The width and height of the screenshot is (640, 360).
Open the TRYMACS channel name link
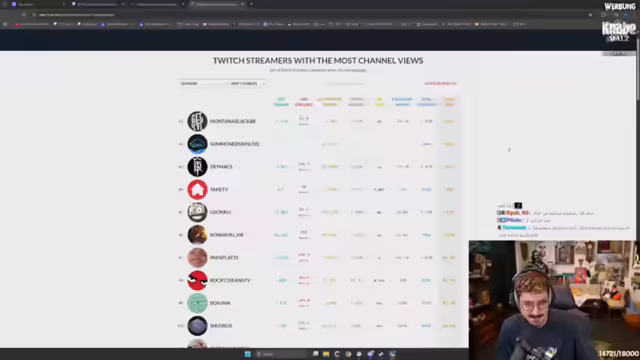[221, 167]
